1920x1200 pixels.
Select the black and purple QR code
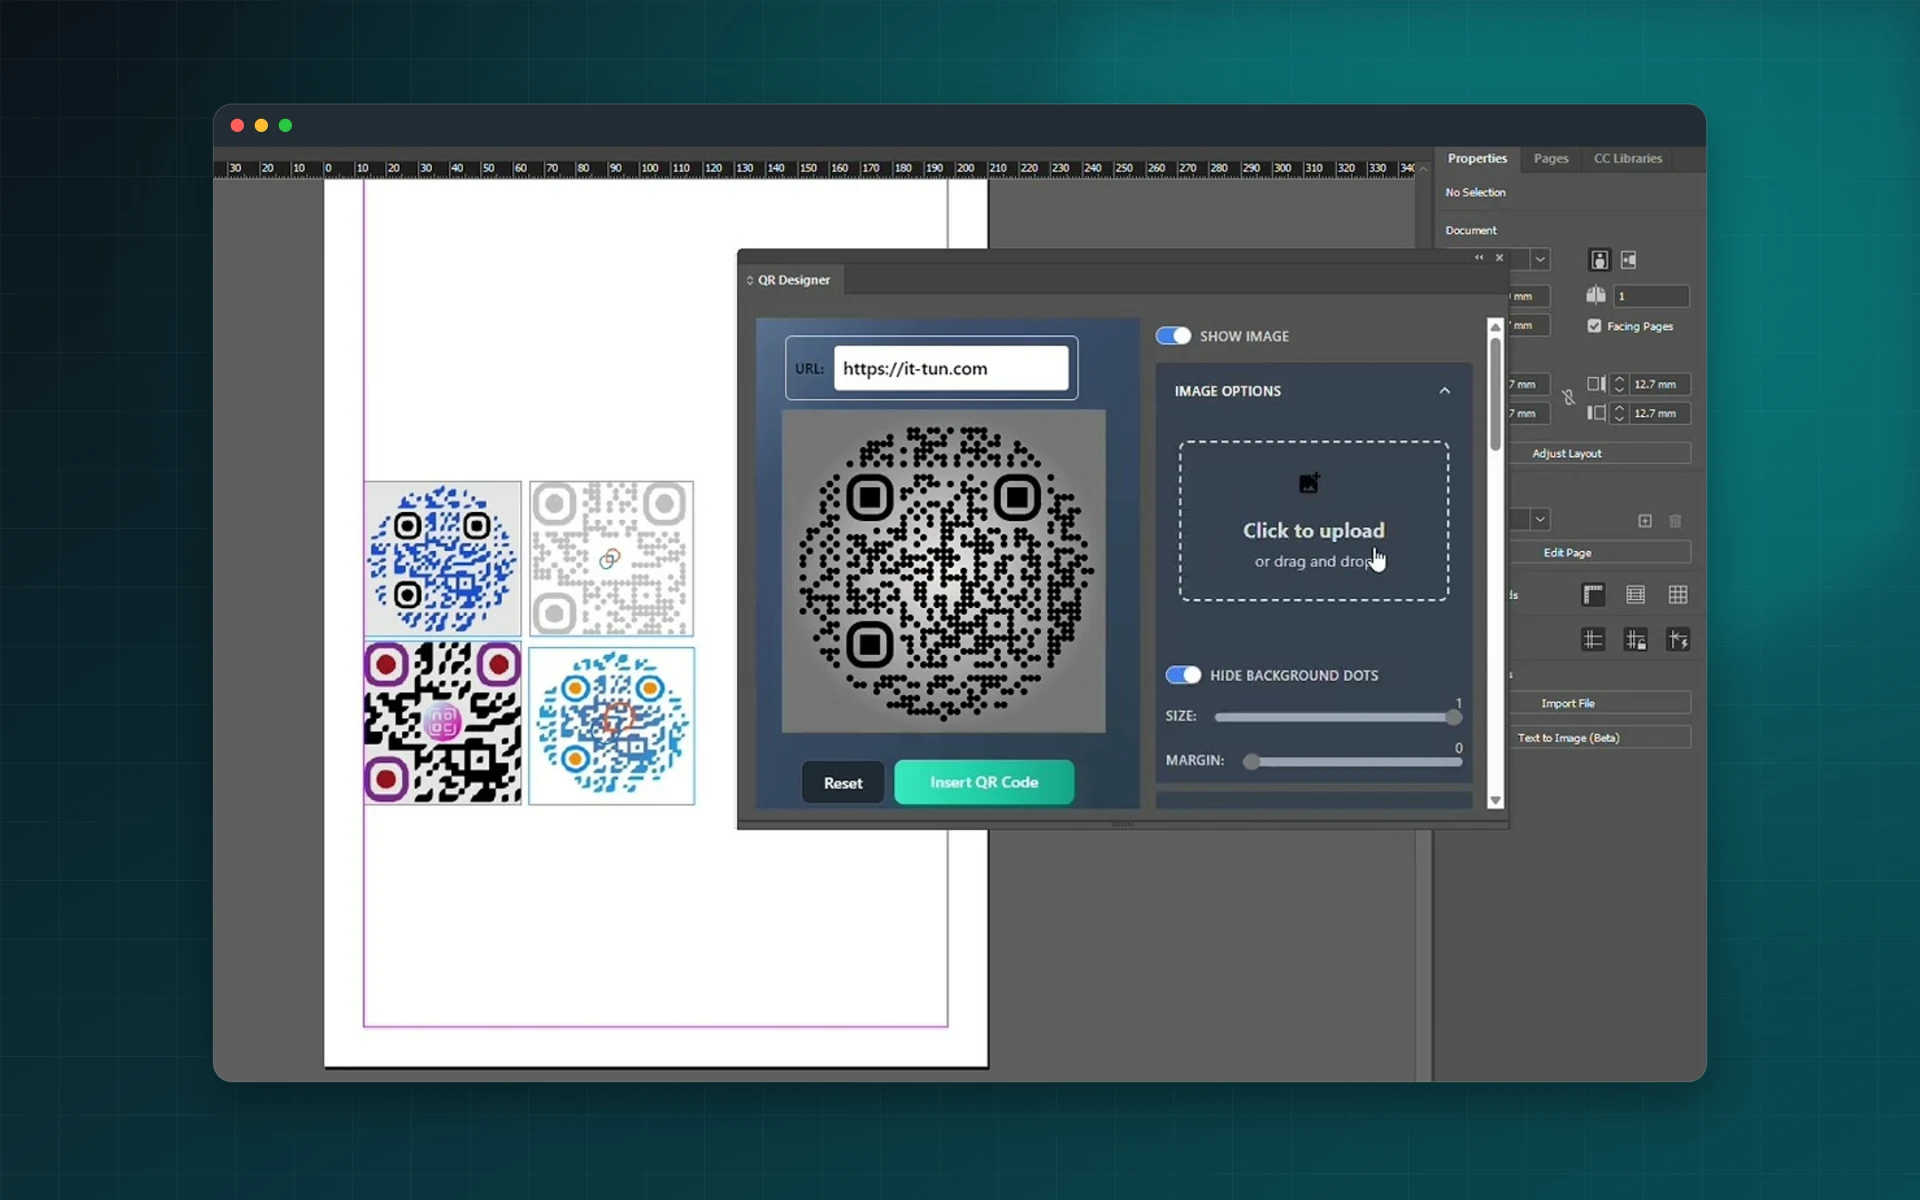point(442,722)
